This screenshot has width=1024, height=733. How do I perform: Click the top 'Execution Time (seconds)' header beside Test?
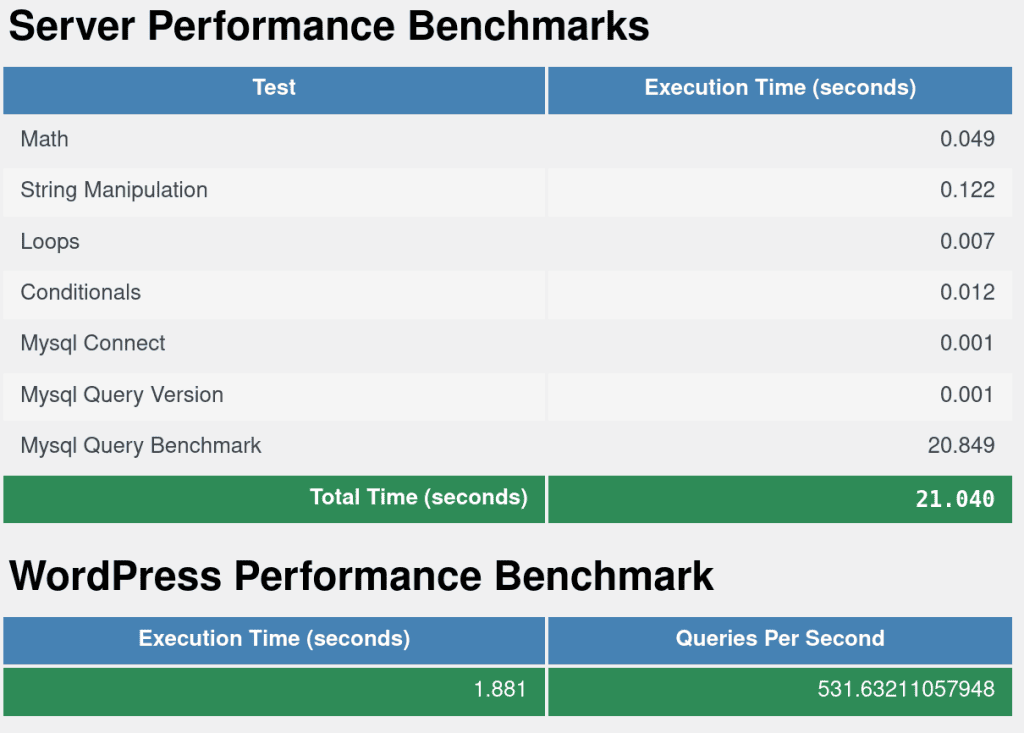click(x=780, y=88)
